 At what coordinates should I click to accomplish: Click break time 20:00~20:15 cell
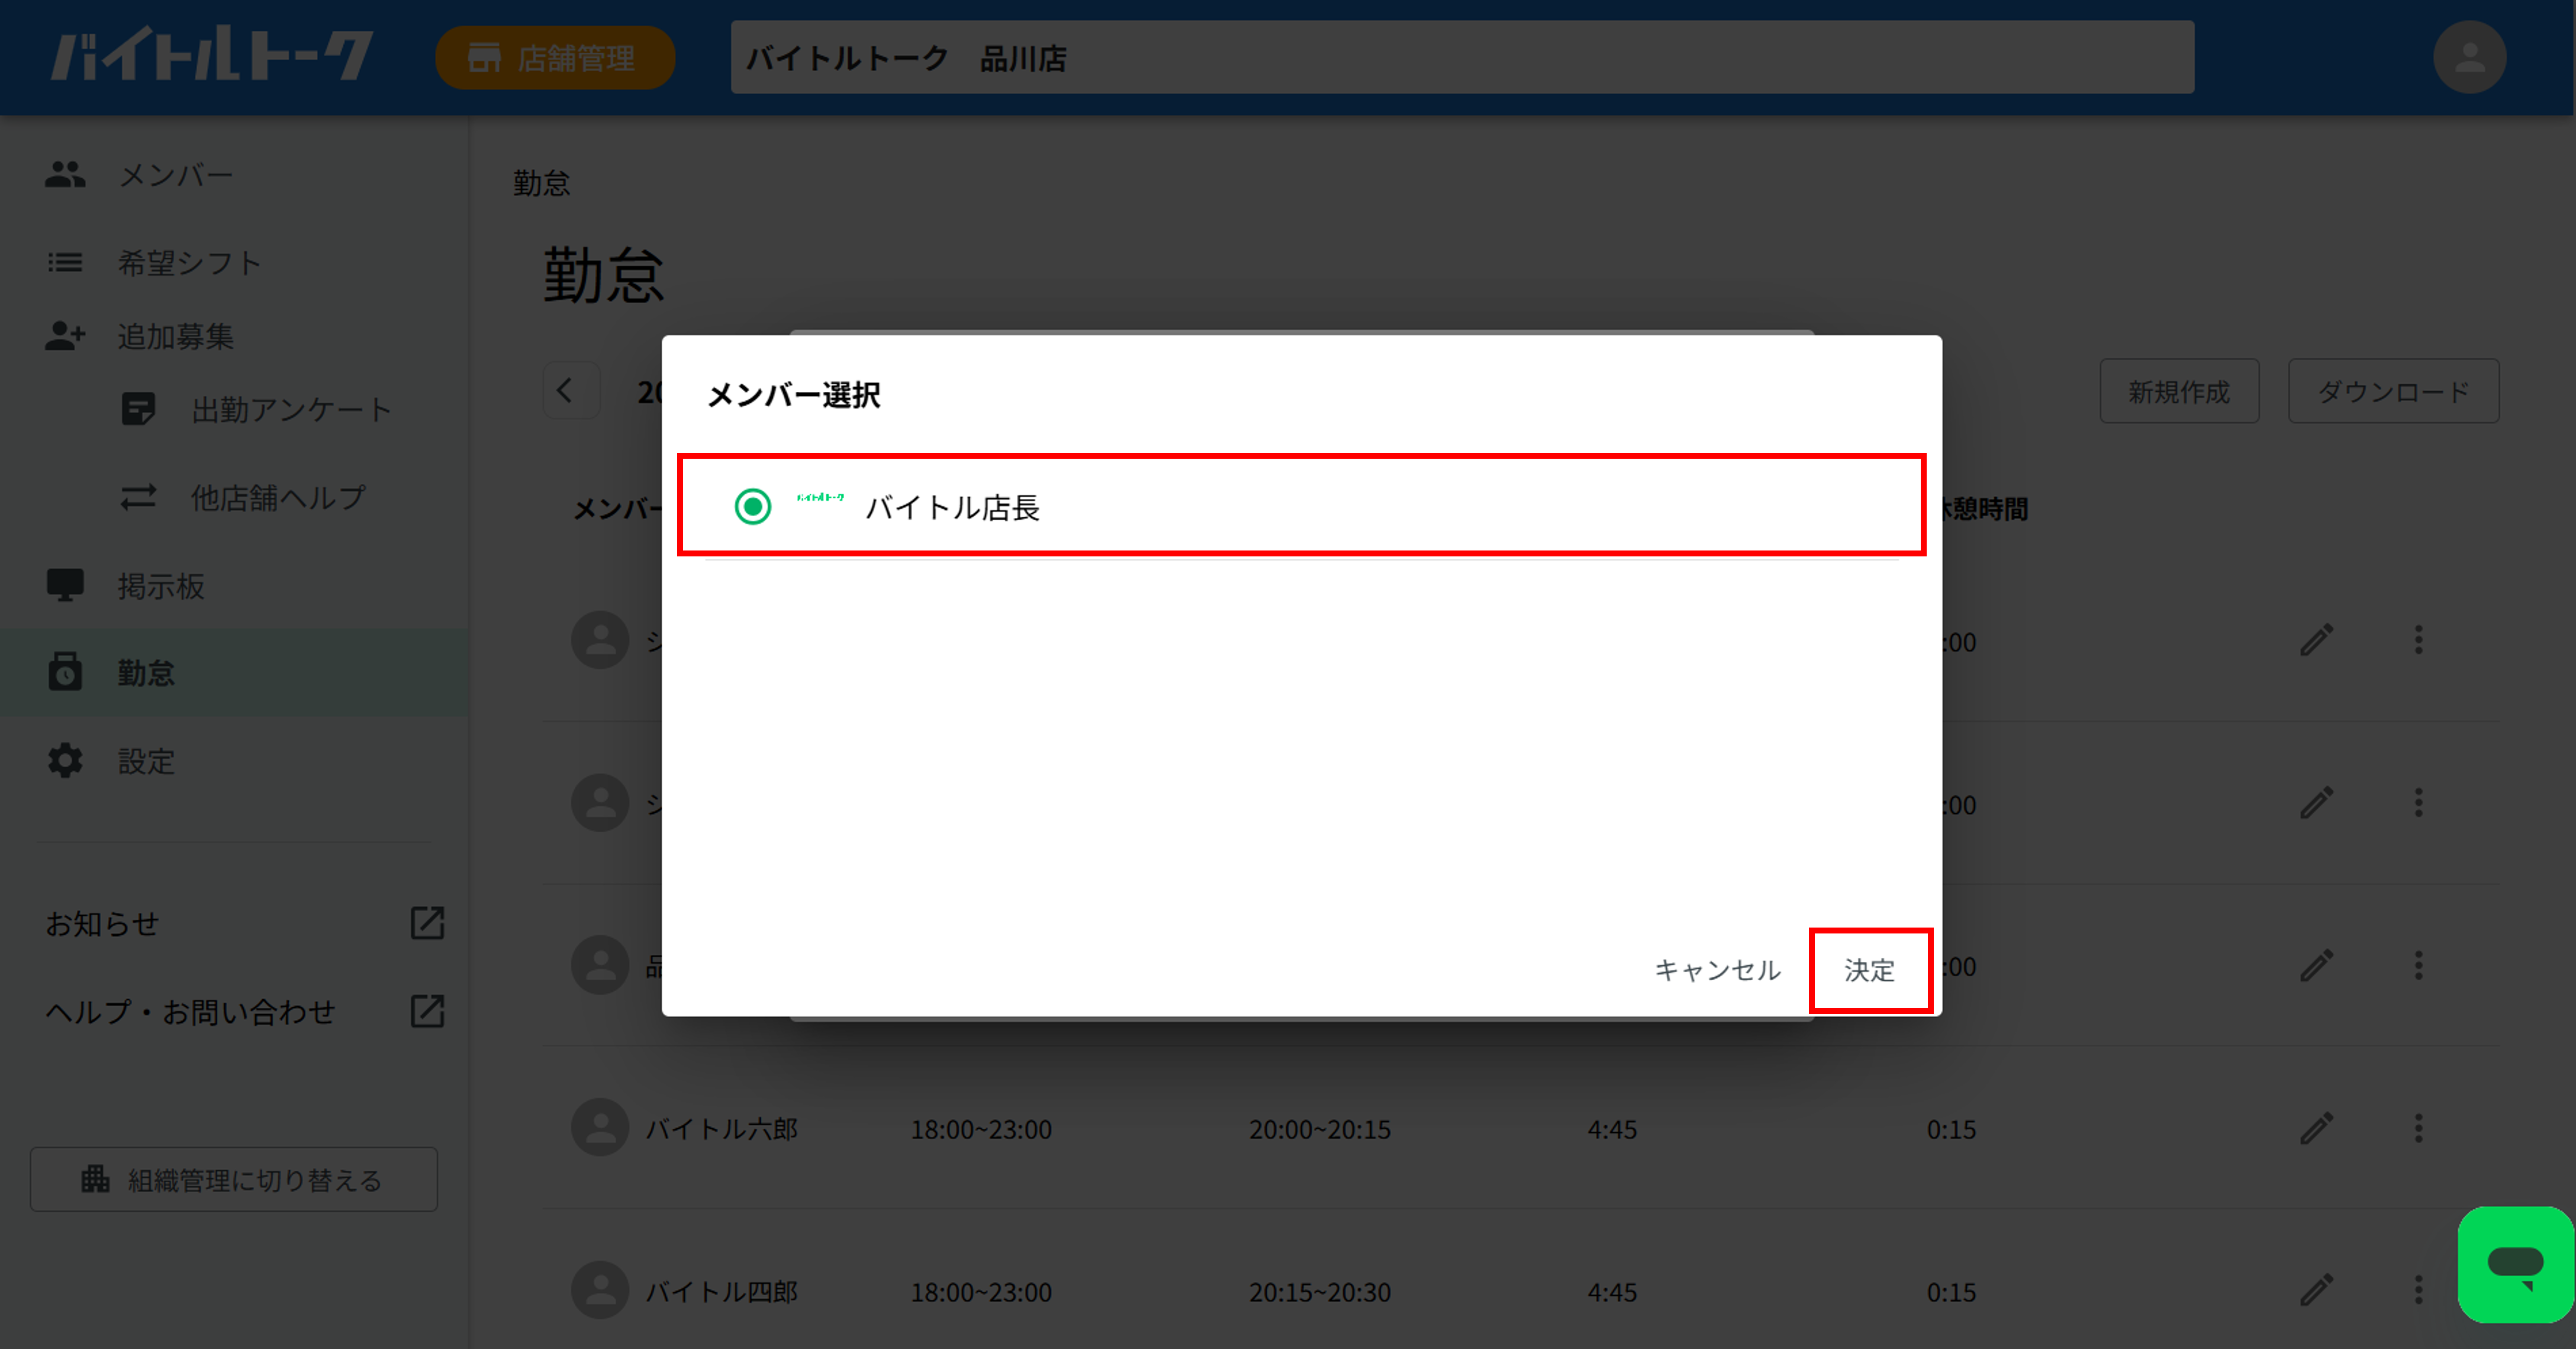pyautogui.click(x=1319, y=1130)
